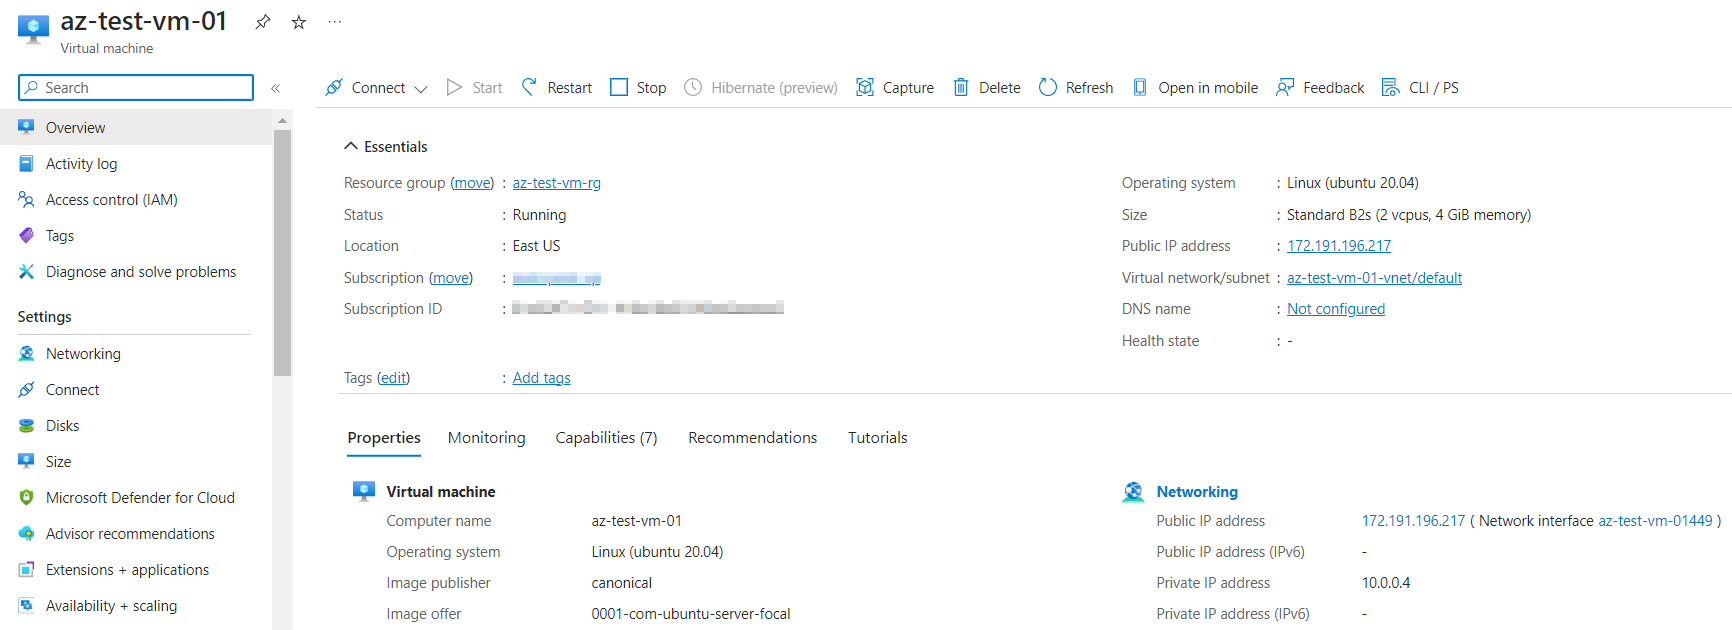Image resolution: width=1732 pixels, height=630 pixels.
Task: Open the Networking heading link in properties
Action: (x=1197, y=492)
